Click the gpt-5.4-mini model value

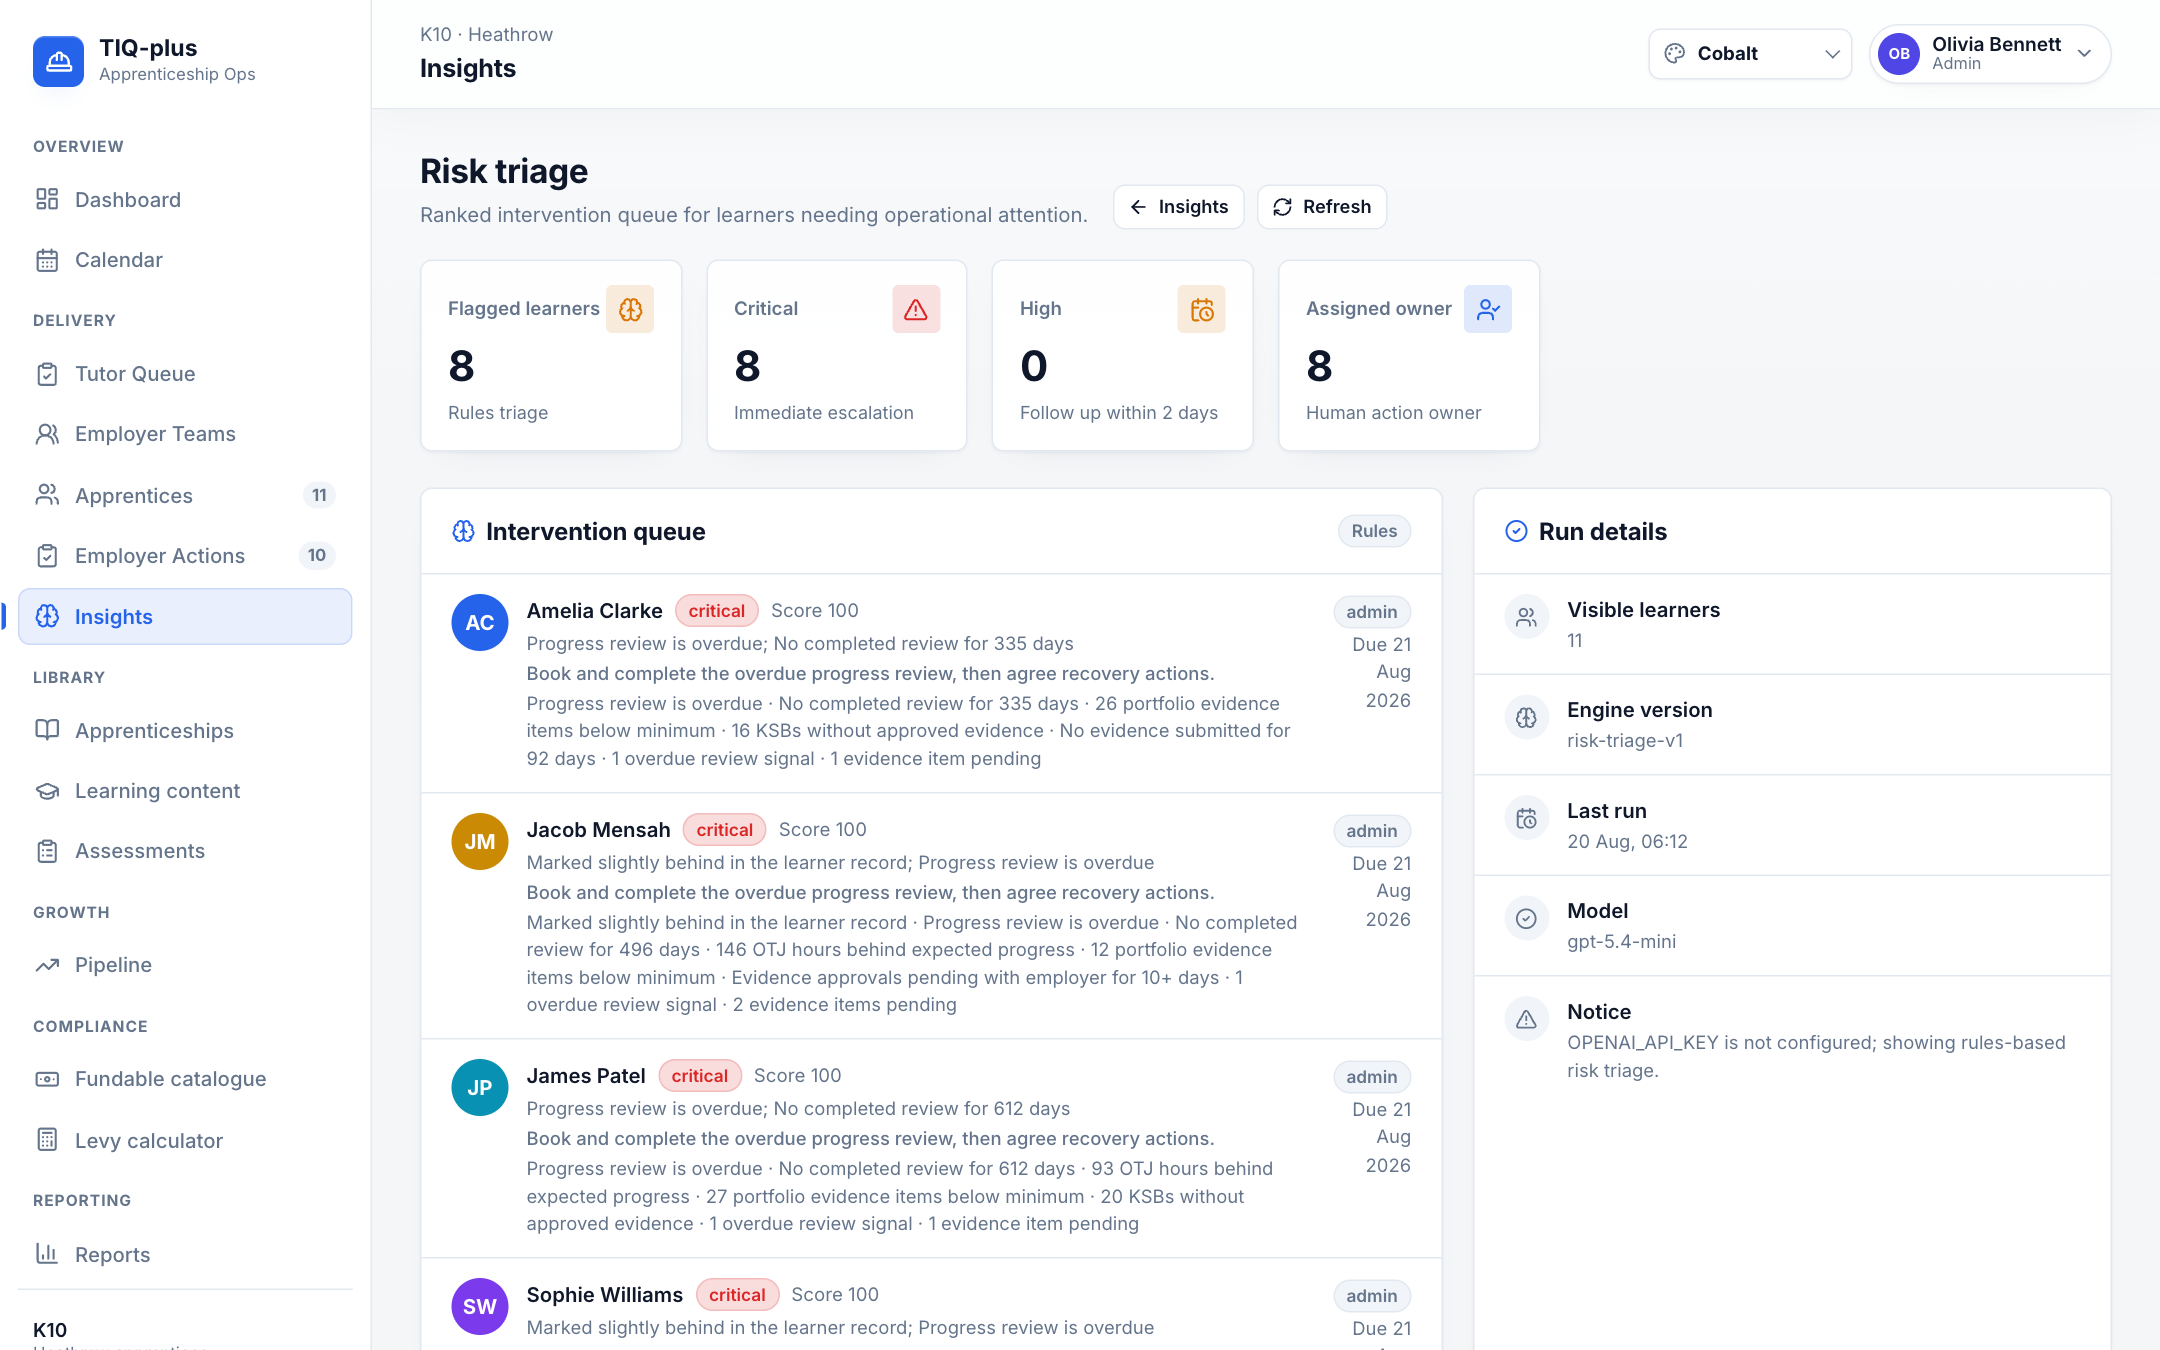coord(1621,941)
